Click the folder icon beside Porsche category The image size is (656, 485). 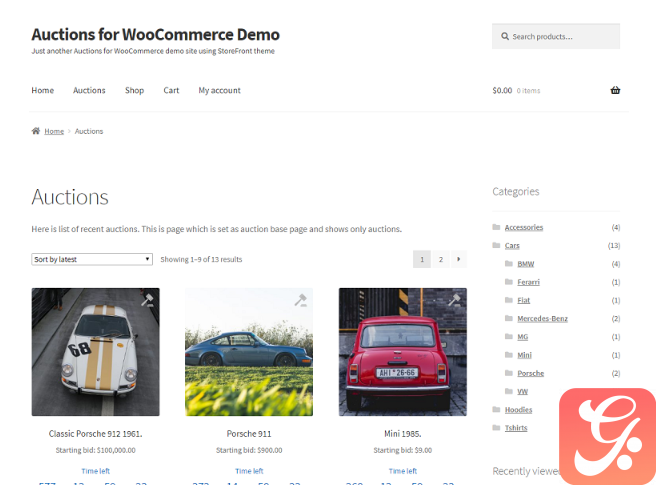[509, 373]
